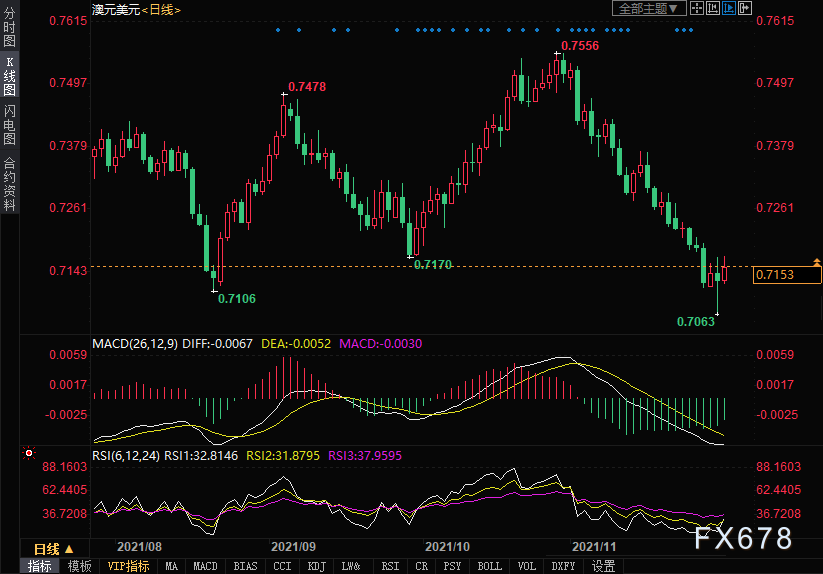Image resolution: width=823 pixels, height=574 pixels.
Task: Click the RSI panel settings gear icon
Action: 27,453
